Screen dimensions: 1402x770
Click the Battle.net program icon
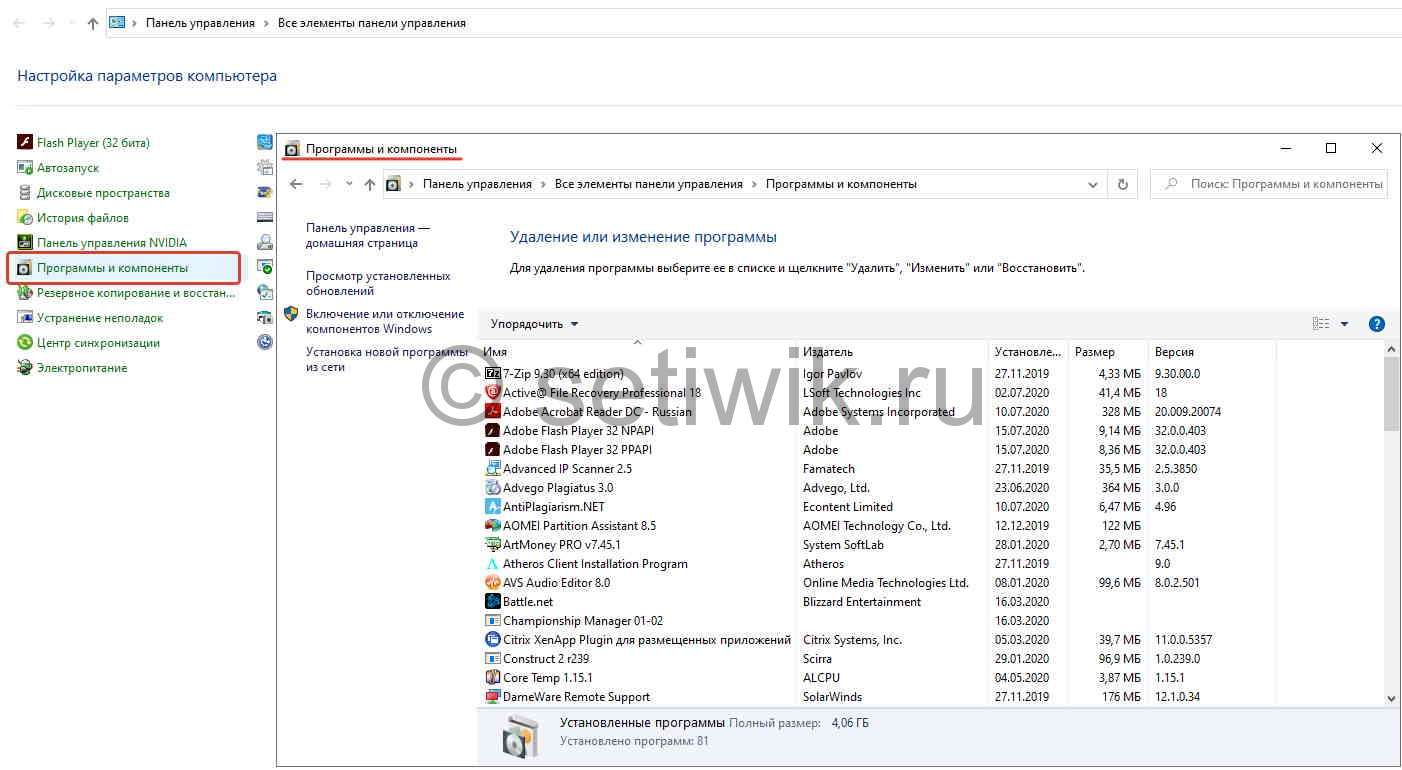pos(493,602)
